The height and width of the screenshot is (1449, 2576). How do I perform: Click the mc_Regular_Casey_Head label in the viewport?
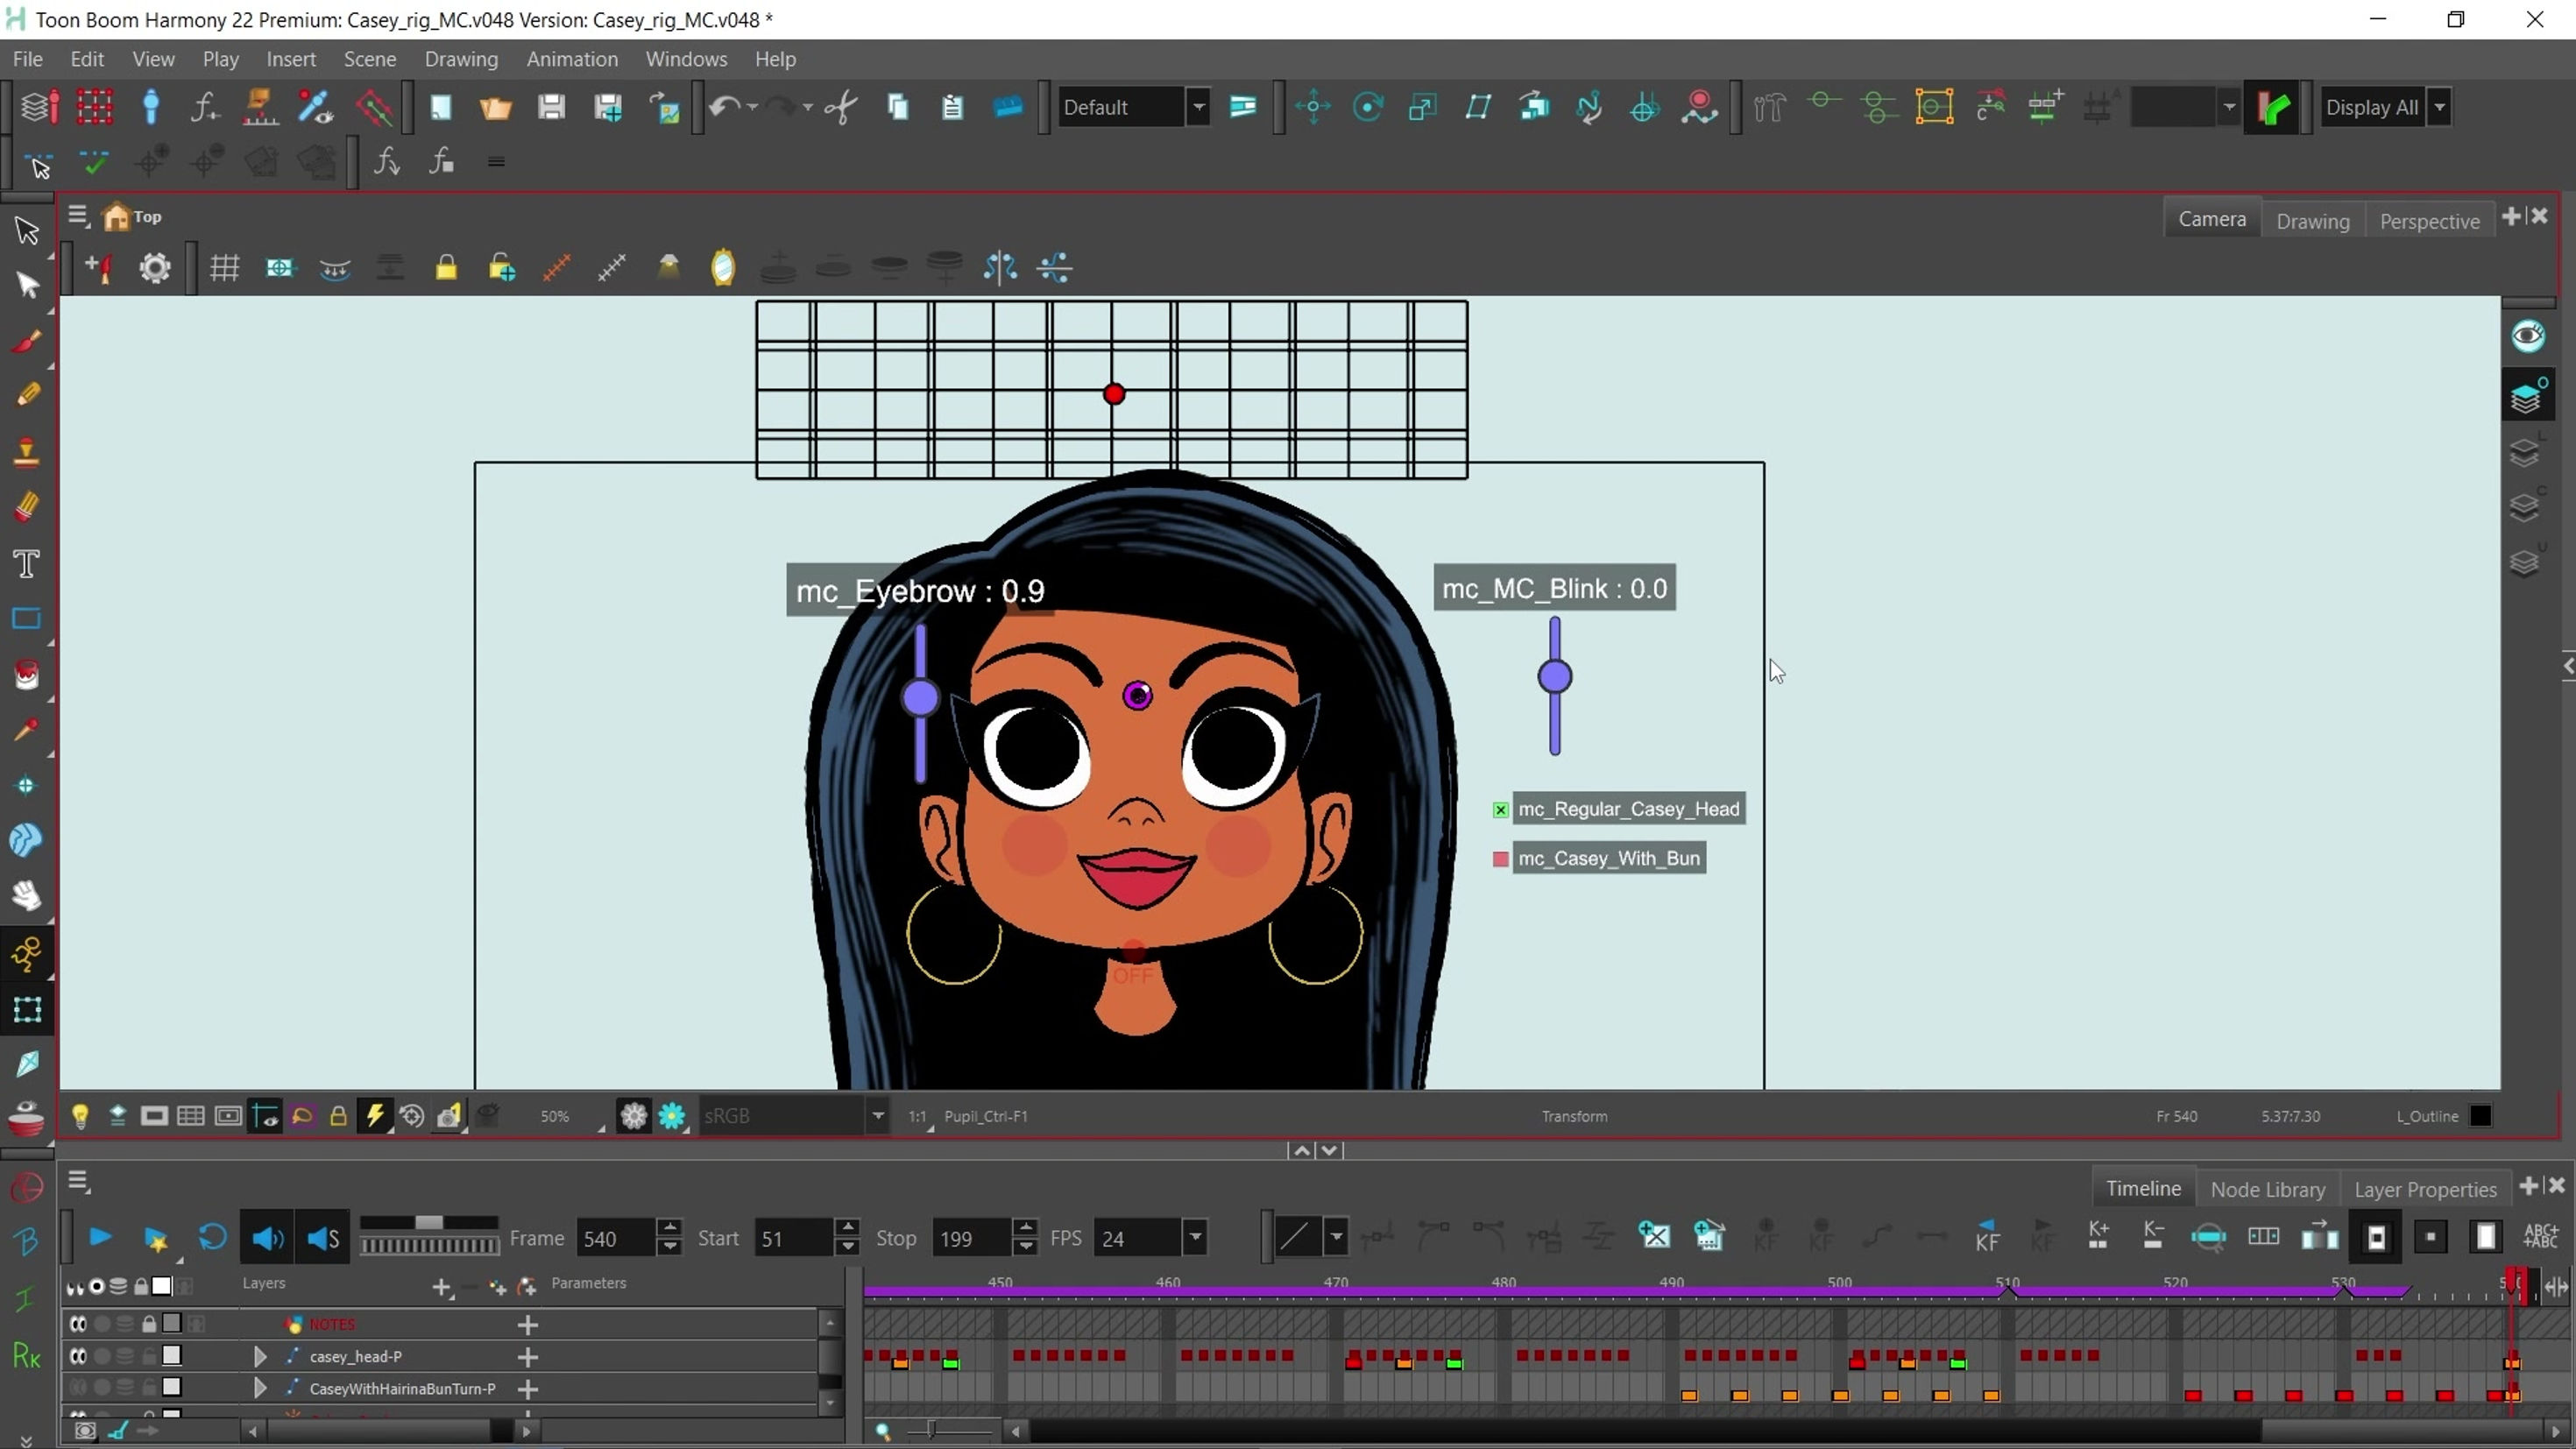[x=1630, y=809]
